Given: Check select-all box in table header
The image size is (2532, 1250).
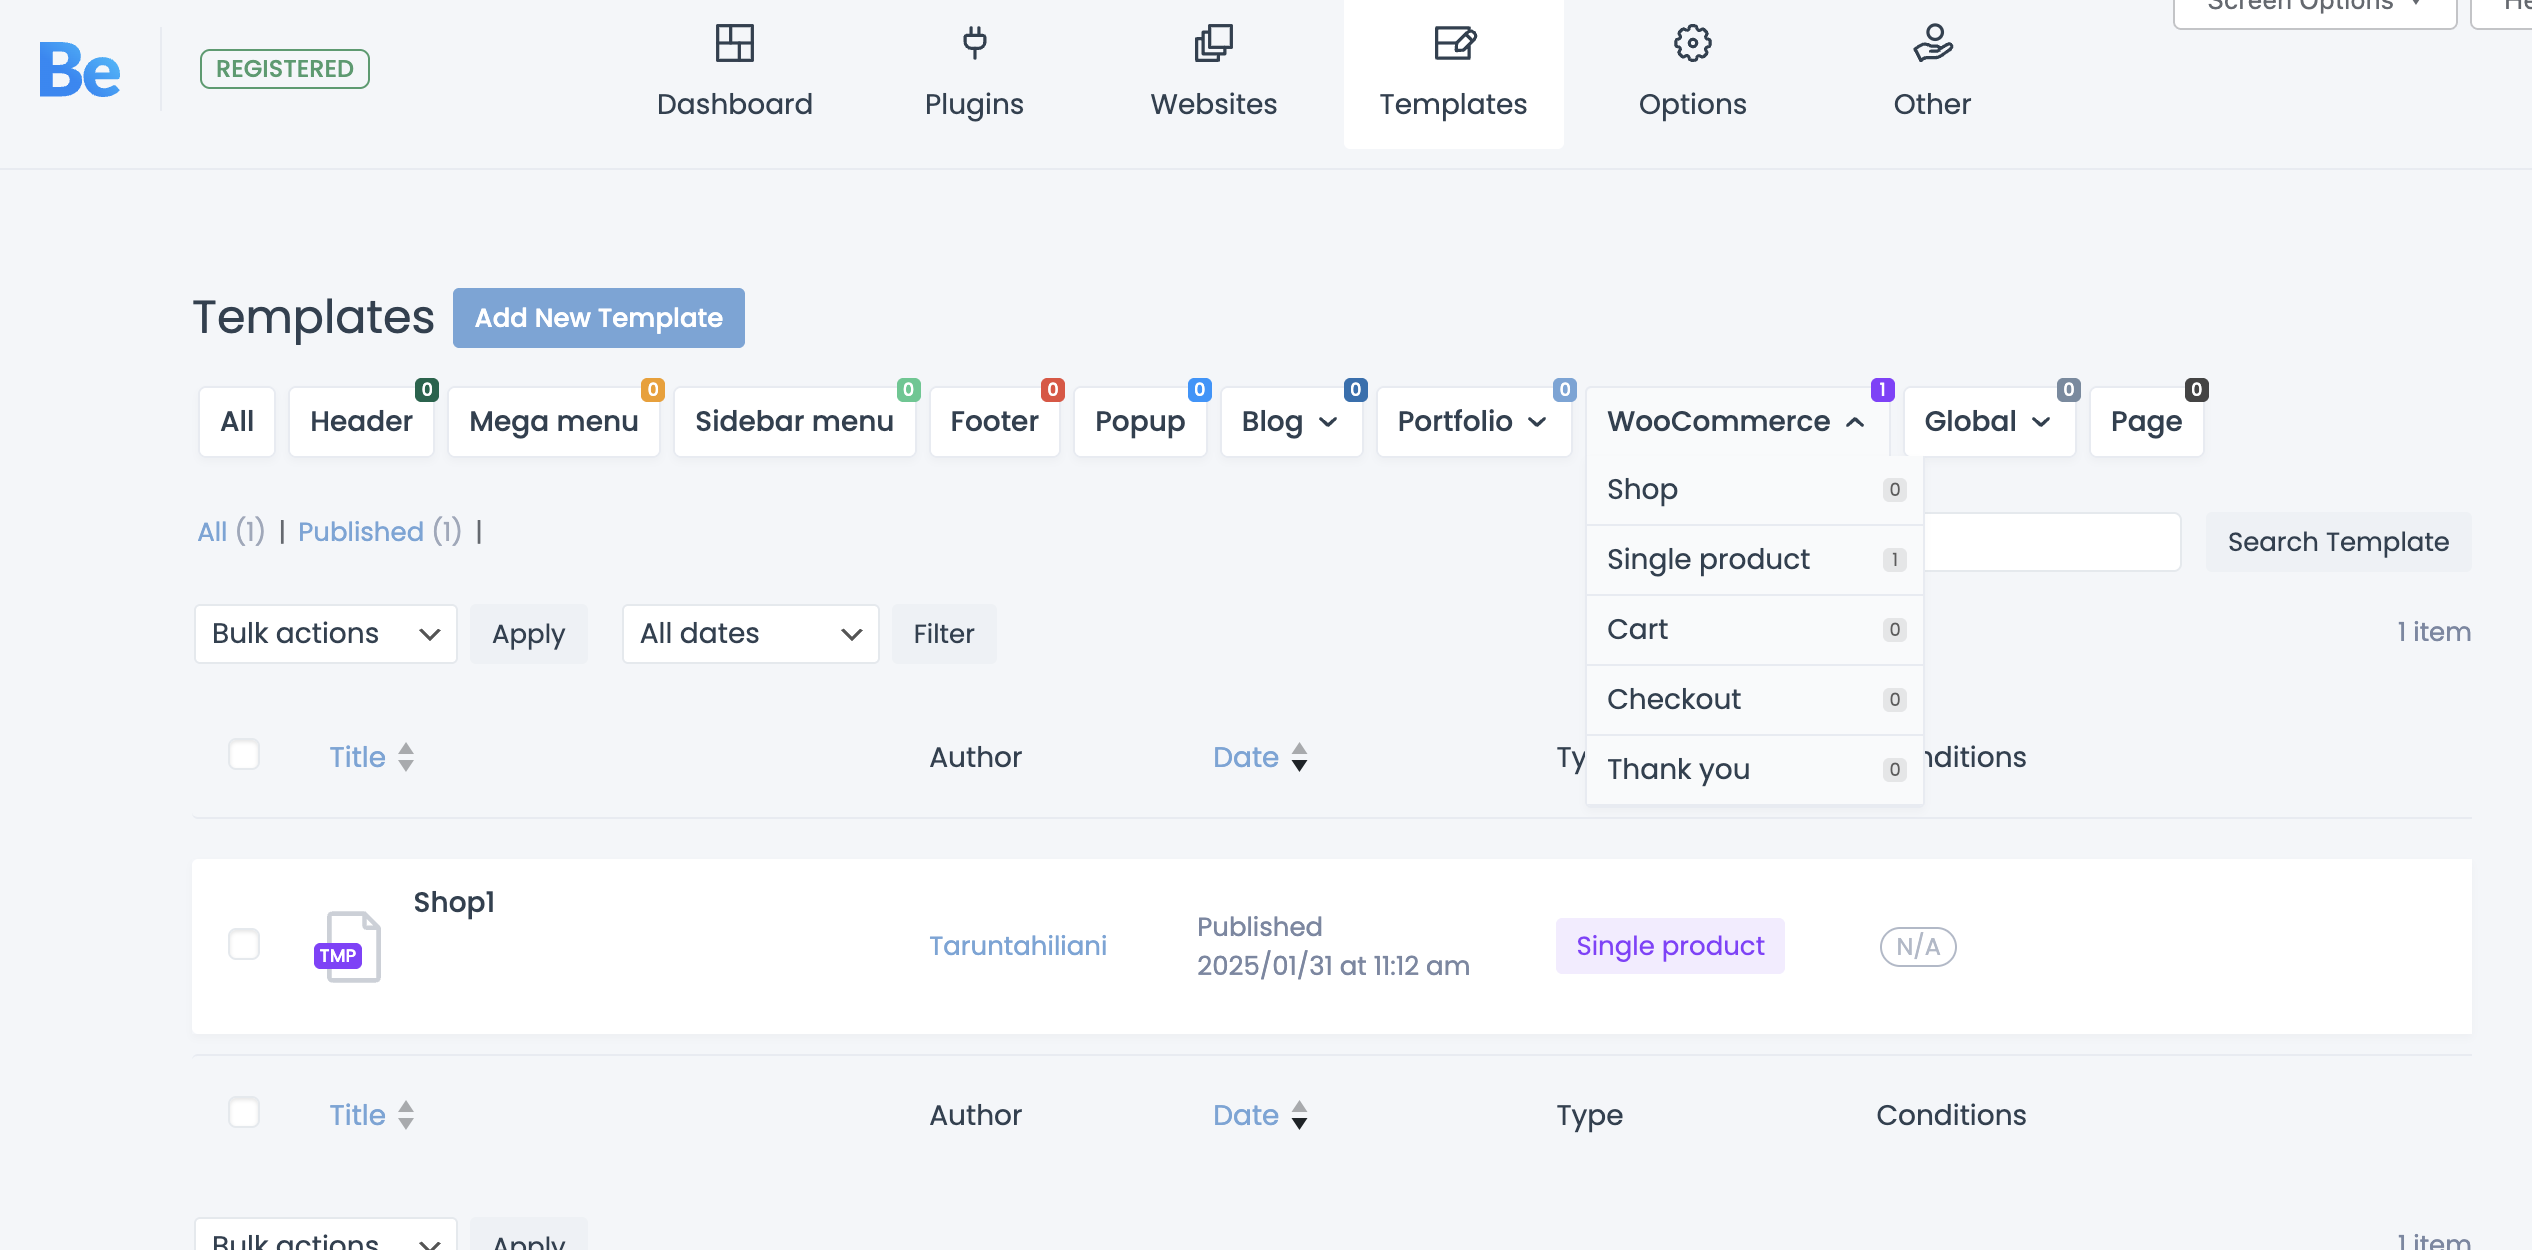Looking at the screenshot, I should (244, 755).
